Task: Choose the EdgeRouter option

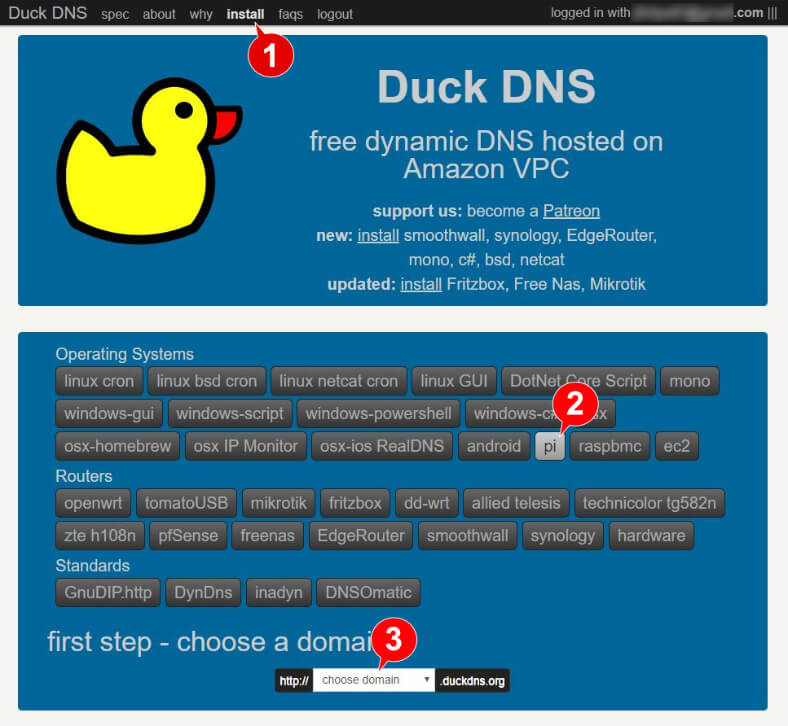Action: [x=361, y=536]
